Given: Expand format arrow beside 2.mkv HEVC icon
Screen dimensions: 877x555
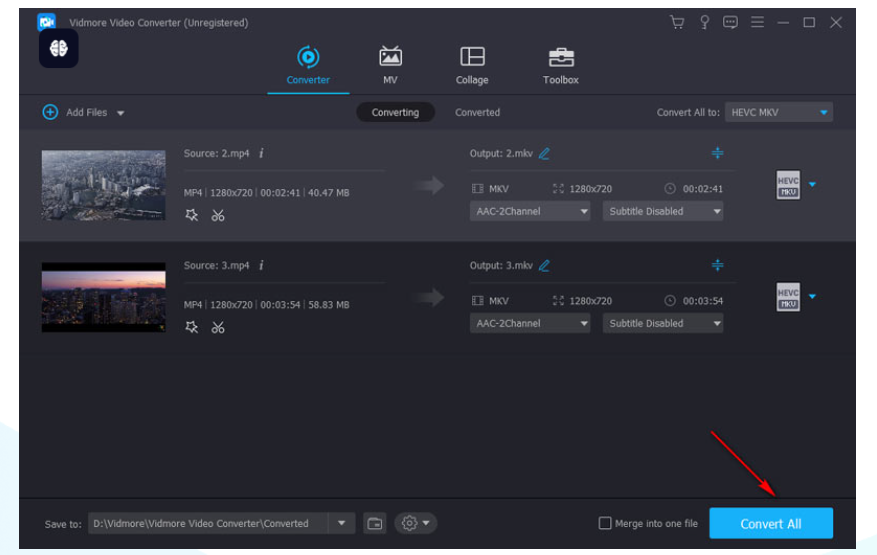Looking at the screenshot, I should coord(812,184).
